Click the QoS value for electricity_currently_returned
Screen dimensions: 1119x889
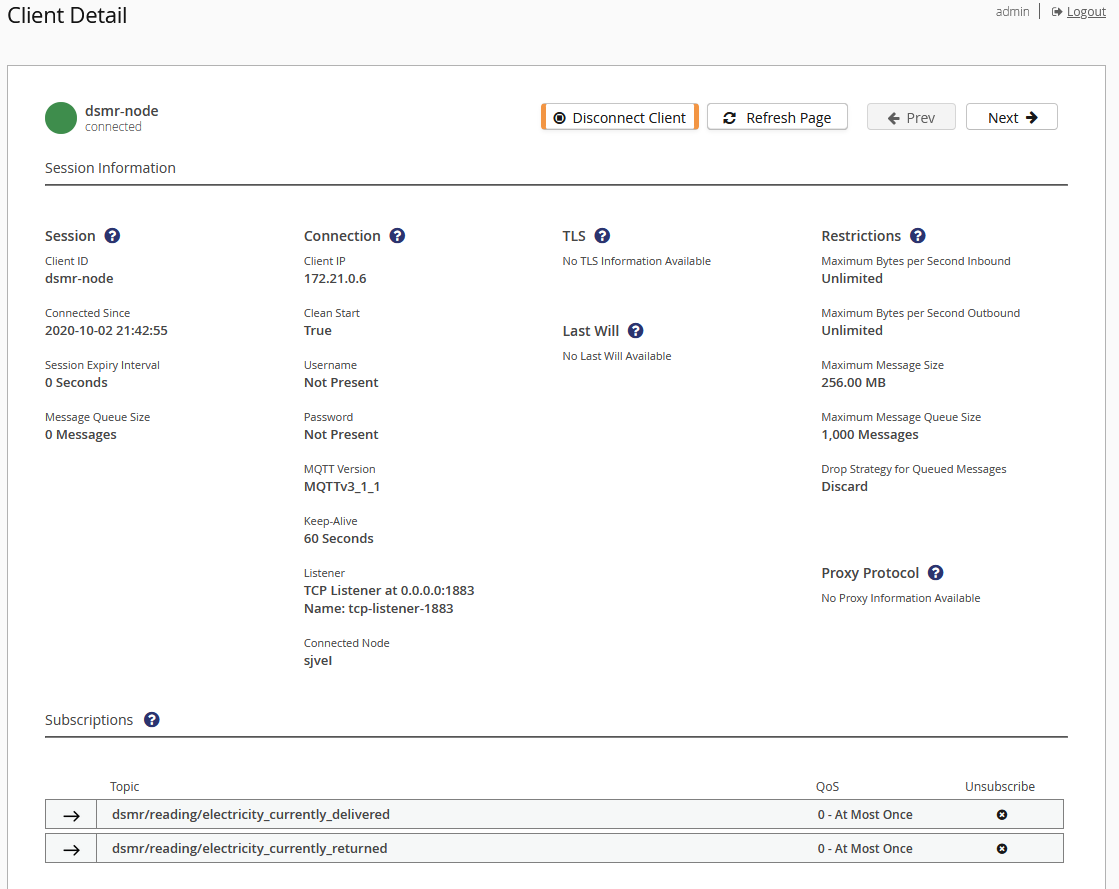click(865, 848)
